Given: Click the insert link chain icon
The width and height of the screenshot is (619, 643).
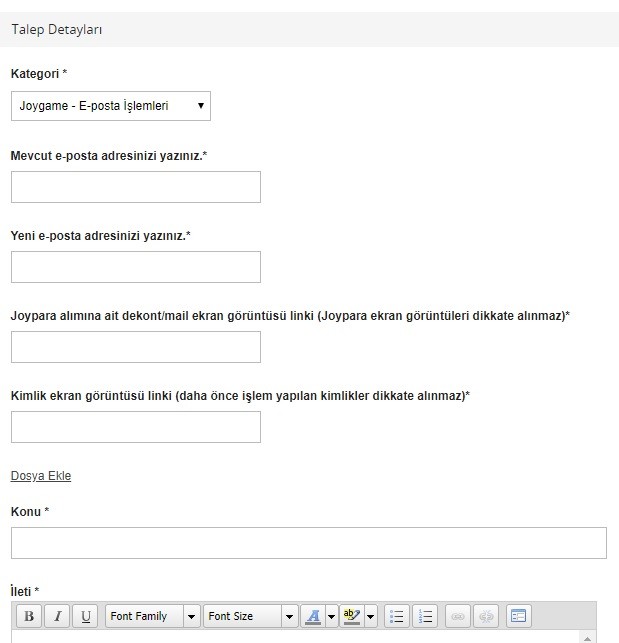Looking at the screenshot, I should pyautogui.click(x=458, y=616).
